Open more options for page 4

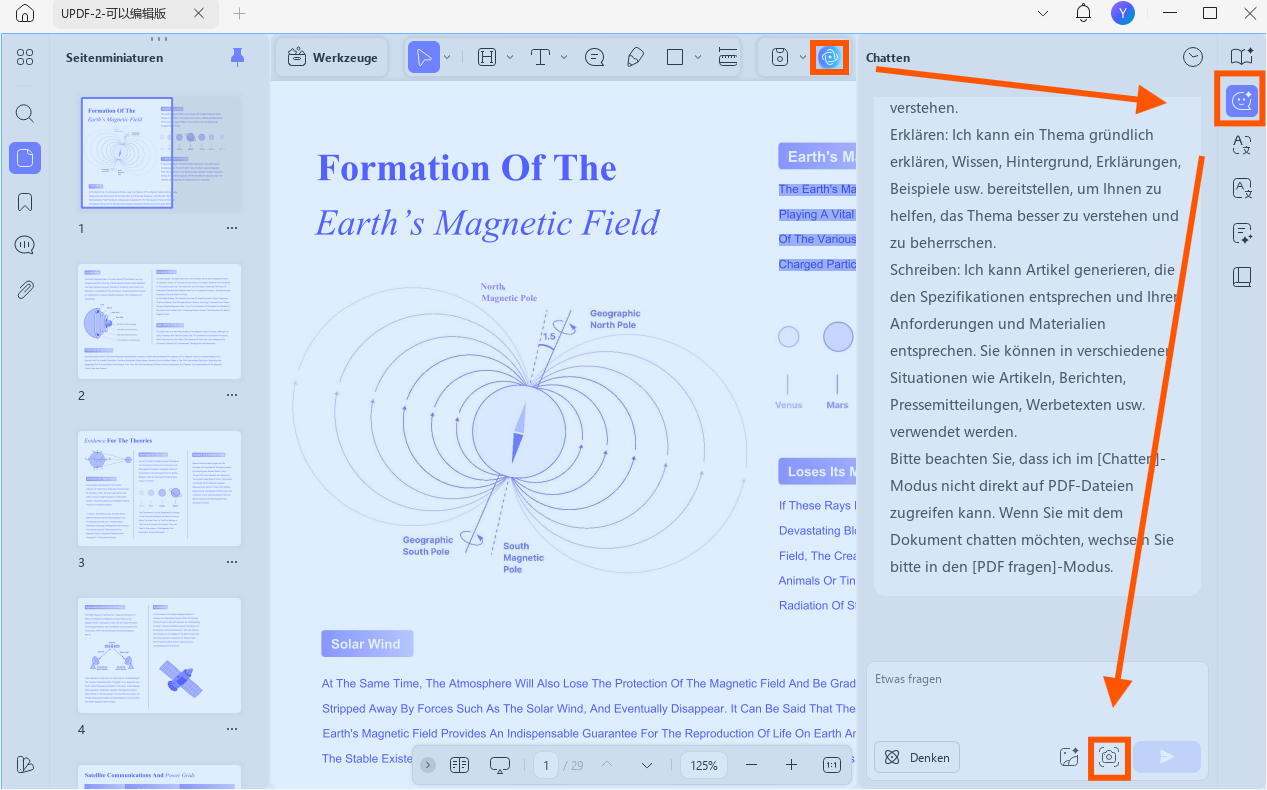click(232, 730)
